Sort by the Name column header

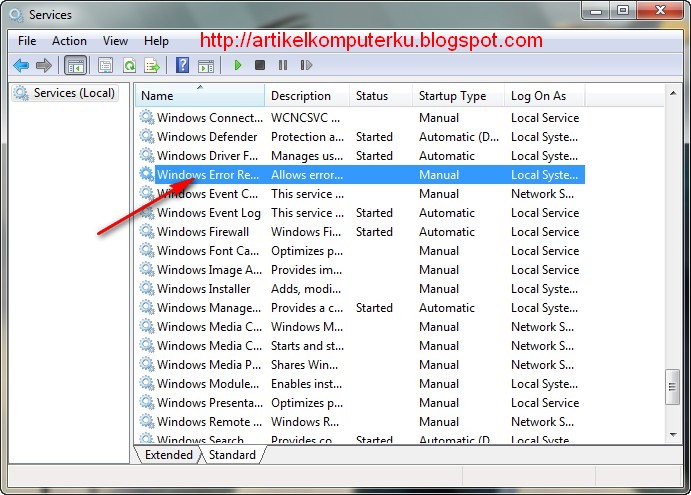pyautogui.click(x=200, y=96)
